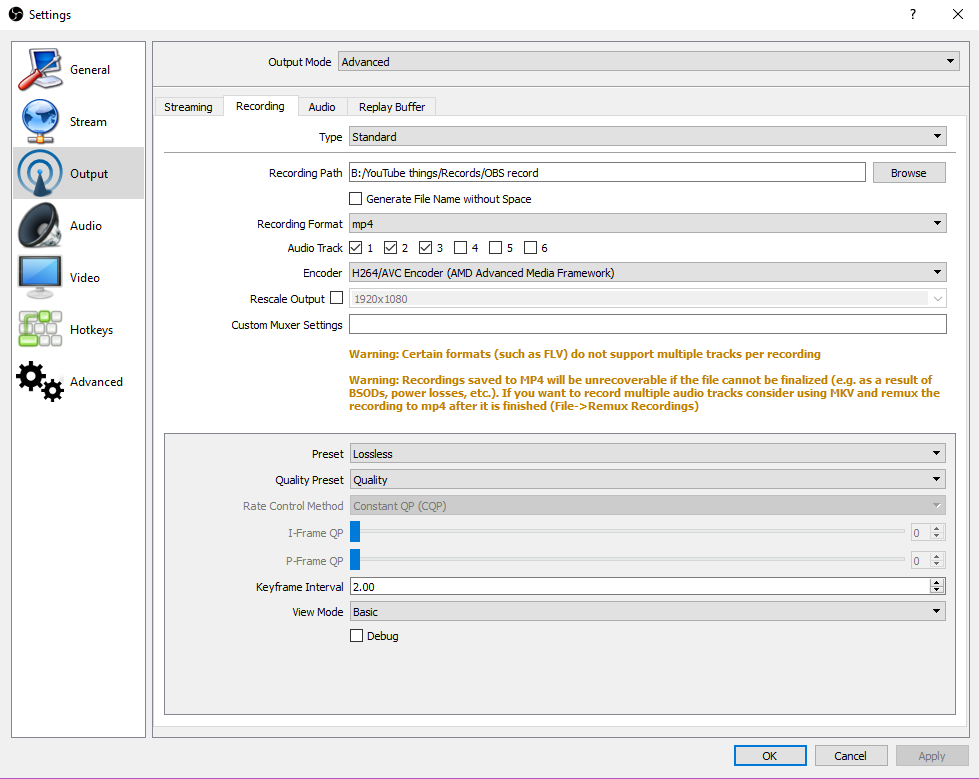
Task: Toggle the Debug checkbox
Action: [356, 635]
